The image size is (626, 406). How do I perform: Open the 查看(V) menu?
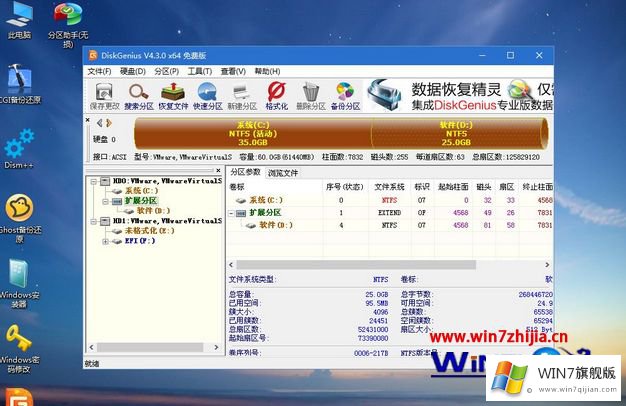pos(233,71)
